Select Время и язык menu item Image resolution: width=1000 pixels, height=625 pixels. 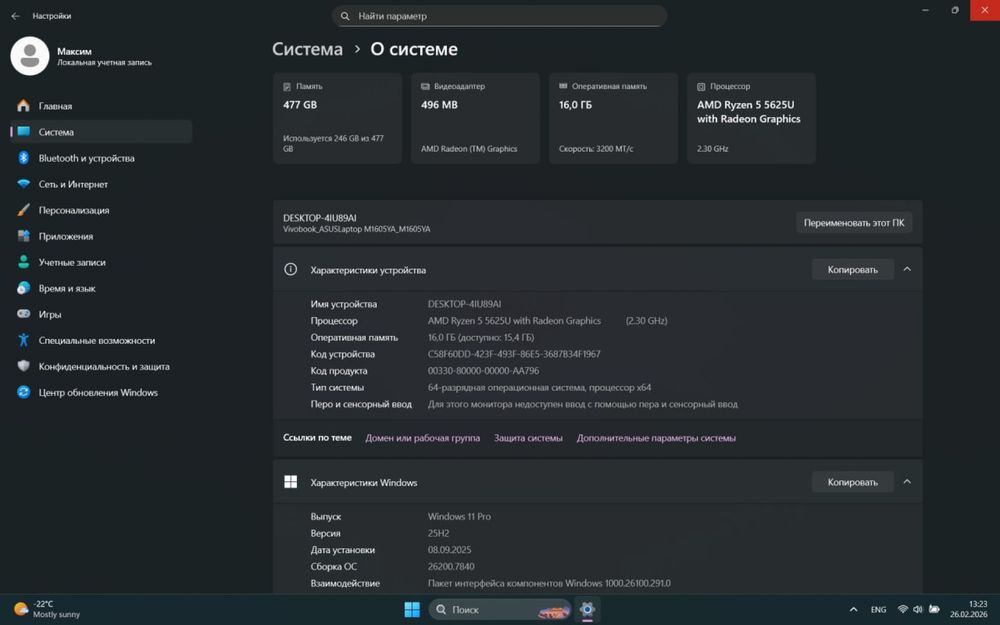coord(101,288)
